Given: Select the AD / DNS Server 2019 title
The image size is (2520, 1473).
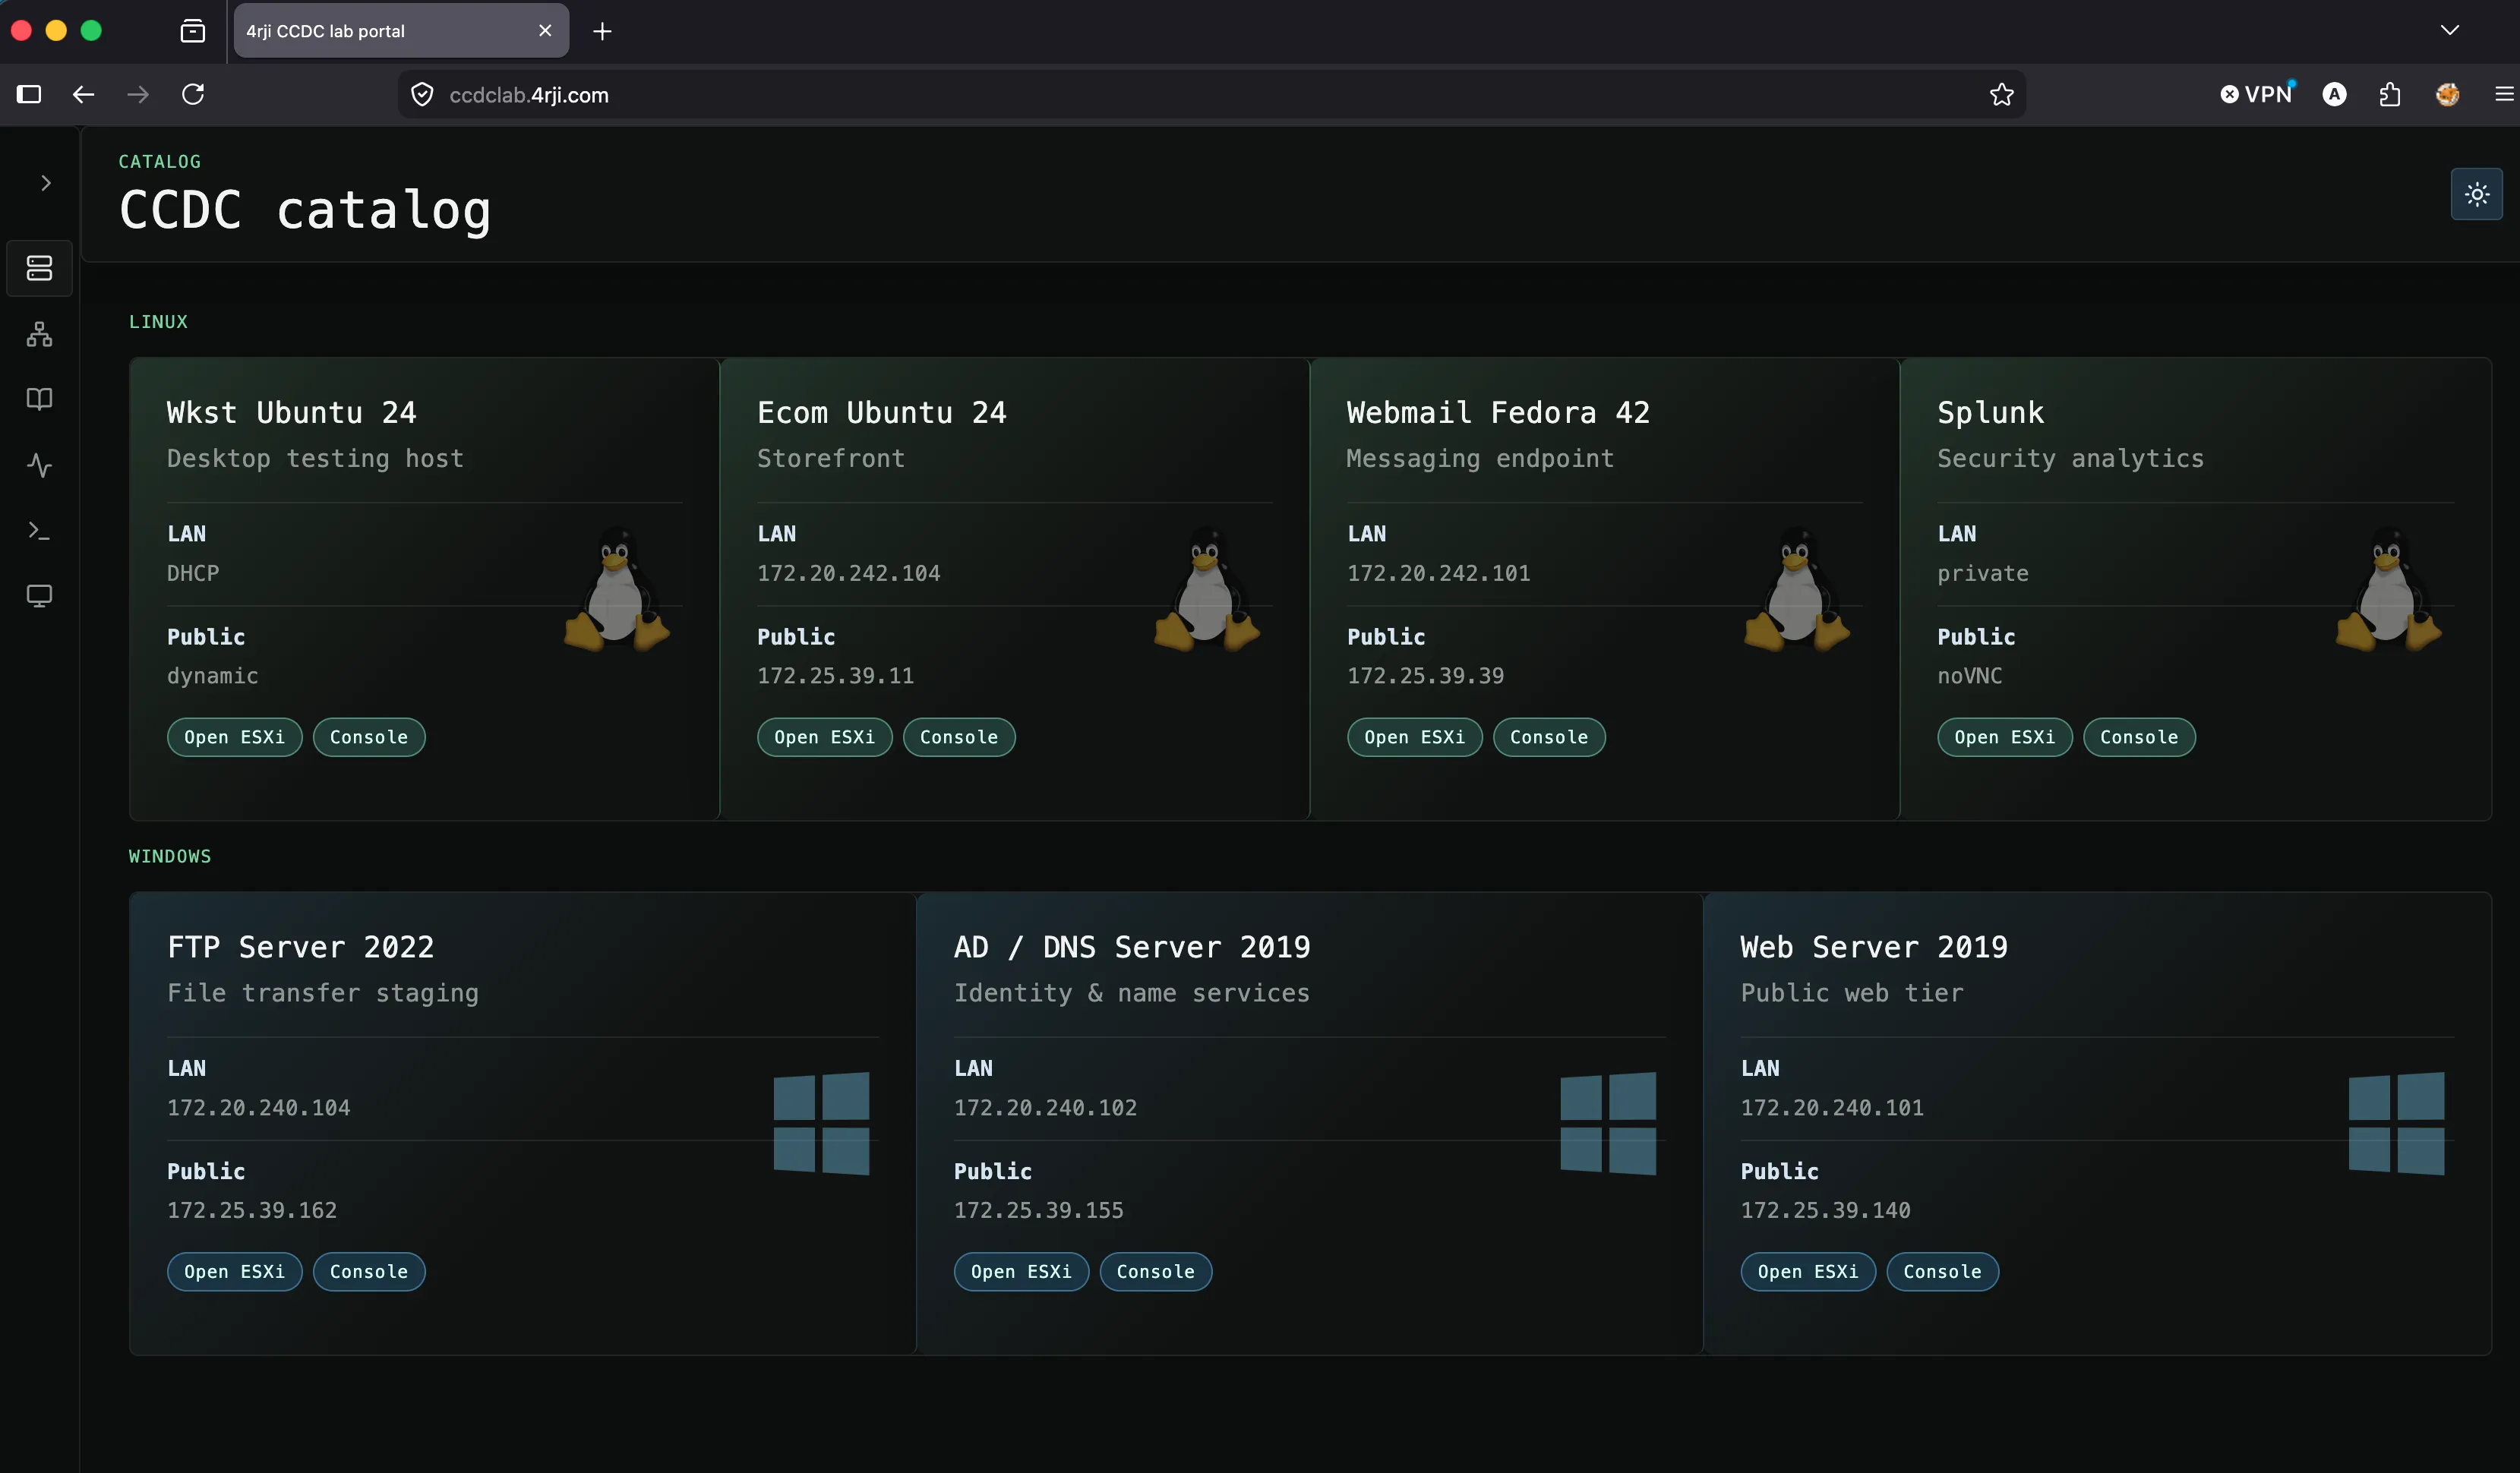Looking at the screenshot, I should click(x=1132, y=947).
